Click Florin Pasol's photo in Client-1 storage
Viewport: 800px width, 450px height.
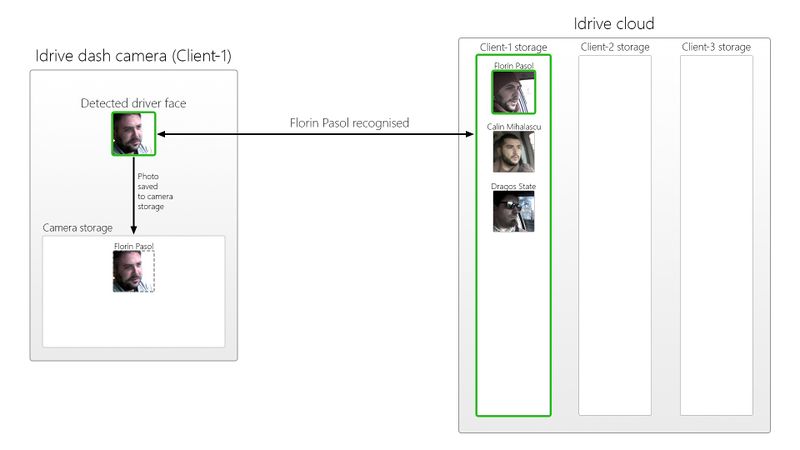pos(513,92)
